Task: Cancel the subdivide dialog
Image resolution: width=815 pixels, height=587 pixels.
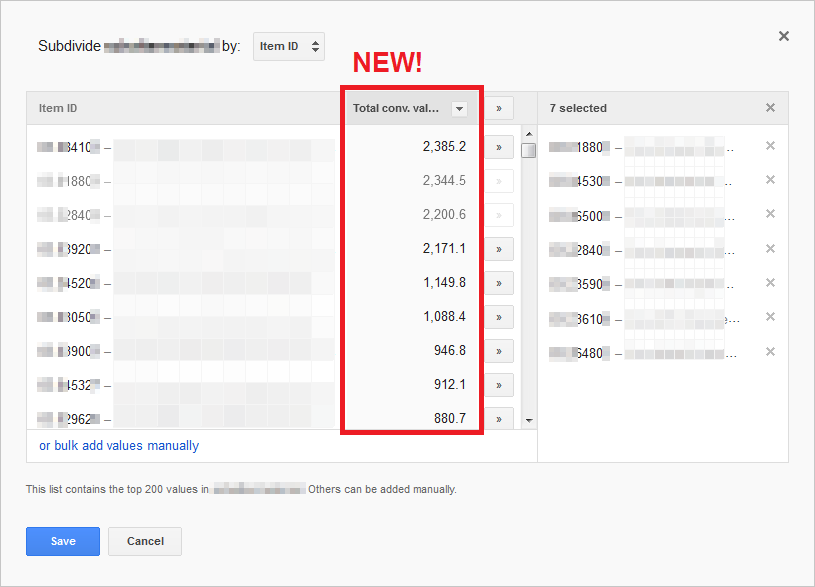Action: point(145,541)
